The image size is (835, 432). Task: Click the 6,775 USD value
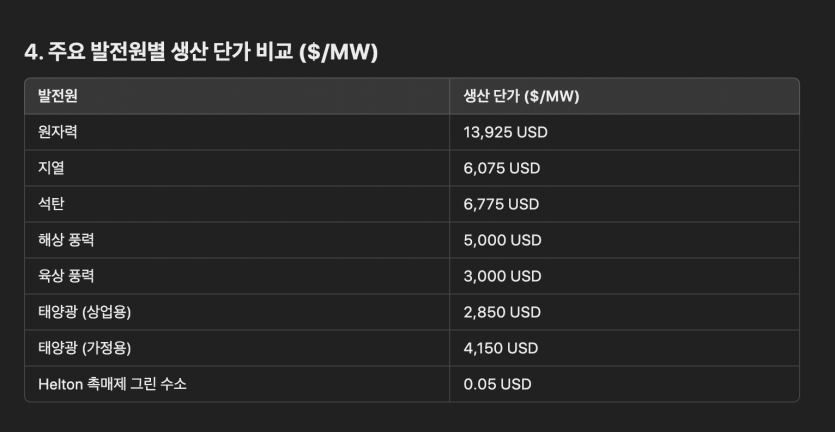tap(501, 204)
